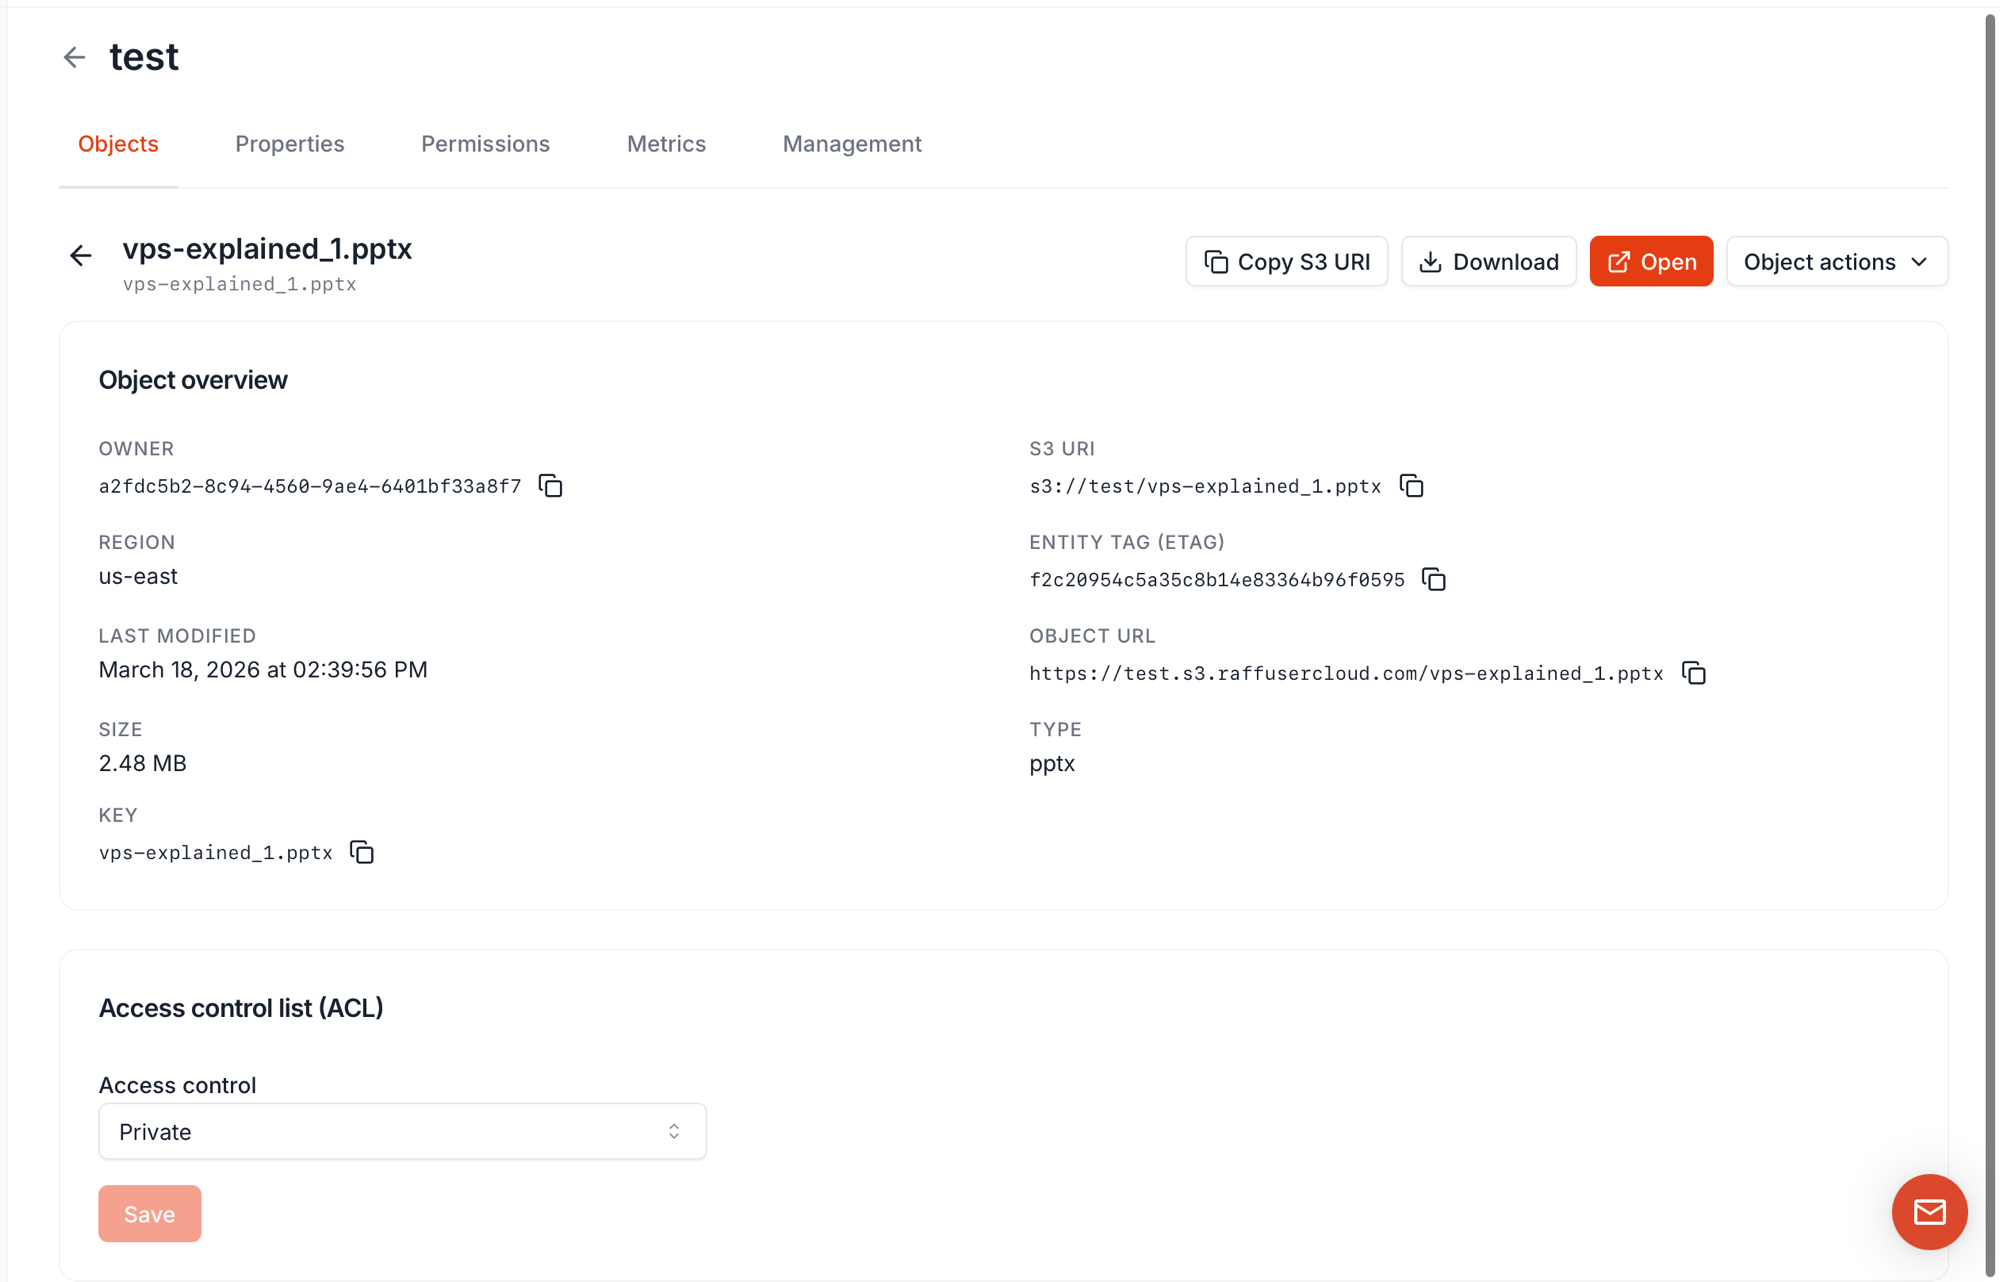Click the test bucket title
The width and height of the screenshot is (2000, 1282).
[144, 57]
